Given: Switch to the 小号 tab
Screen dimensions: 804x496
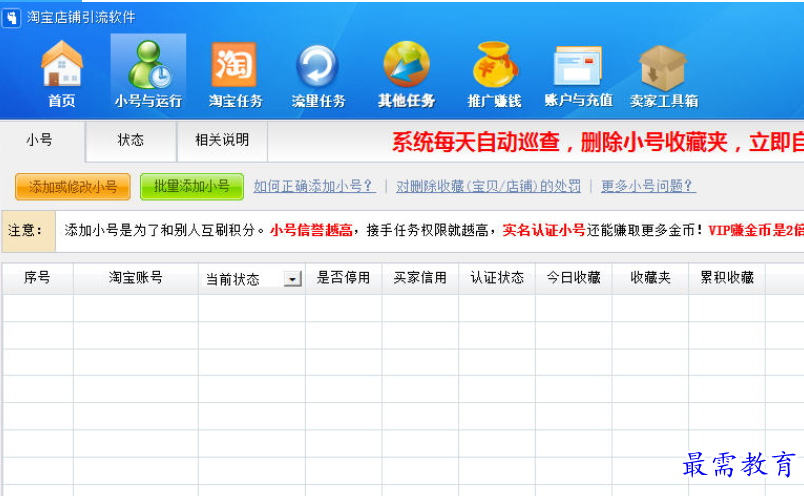Looking at the screenshot, I should (40, 140).
